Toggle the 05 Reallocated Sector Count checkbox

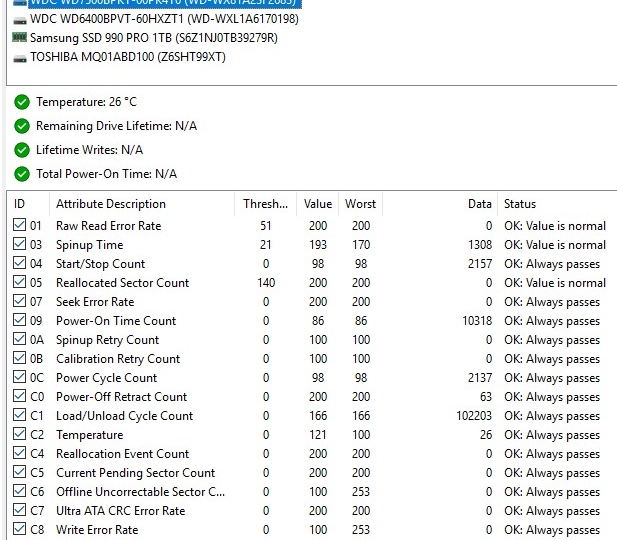(x=19, y=283)
